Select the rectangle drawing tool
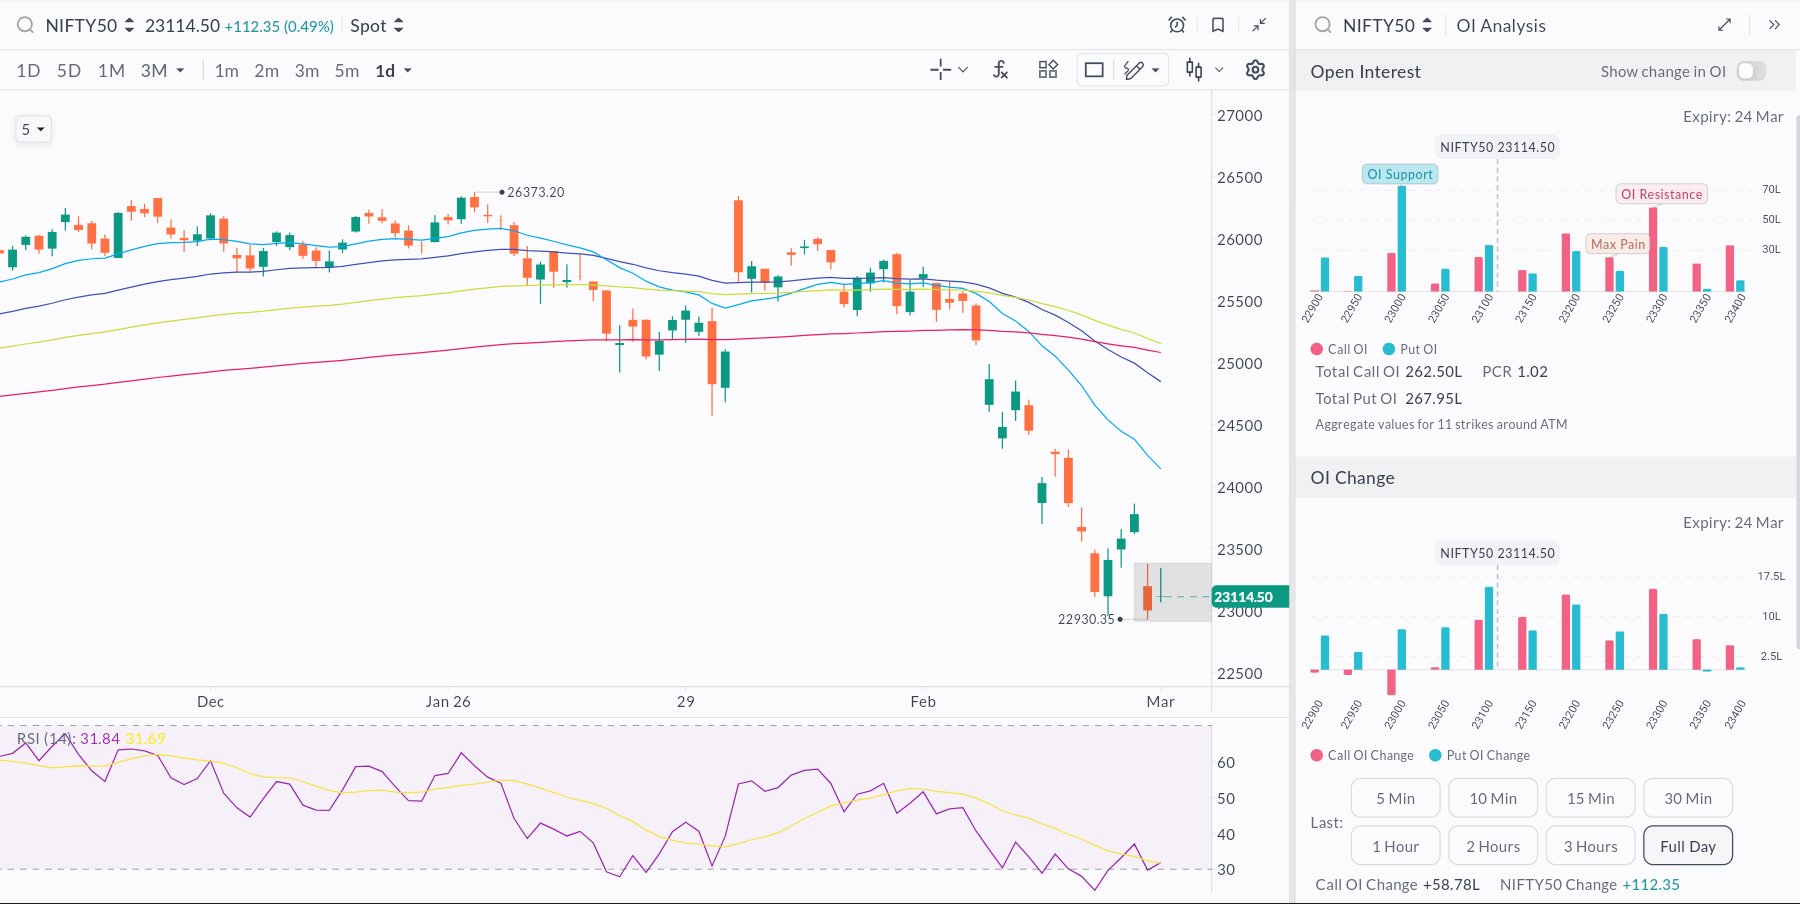Image resolution: width=1800 pixels, height=904 pixels. tap(1094, 70)
